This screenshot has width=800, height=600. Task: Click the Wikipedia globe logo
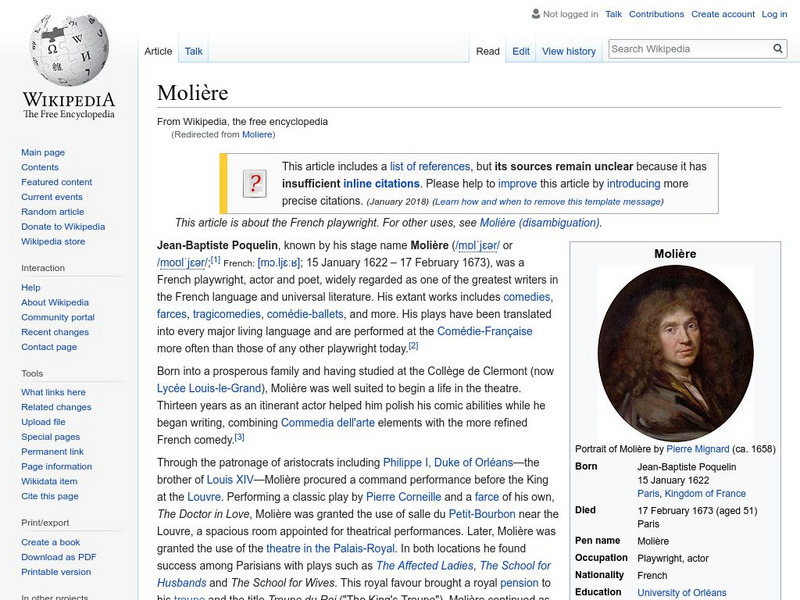click(x=69, y=49)
